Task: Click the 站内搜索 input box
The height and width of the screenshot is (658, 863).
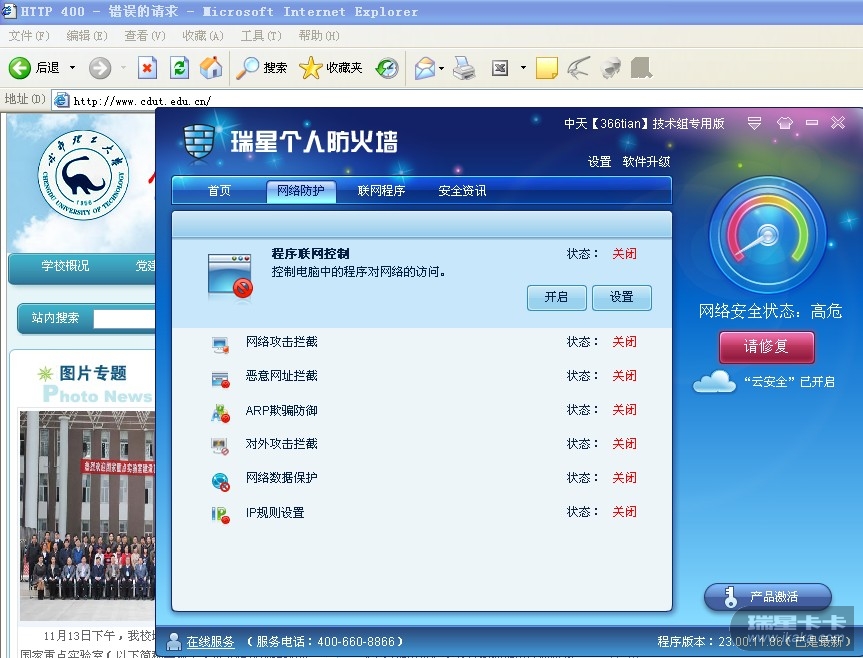Action: [x=124, y=319]
